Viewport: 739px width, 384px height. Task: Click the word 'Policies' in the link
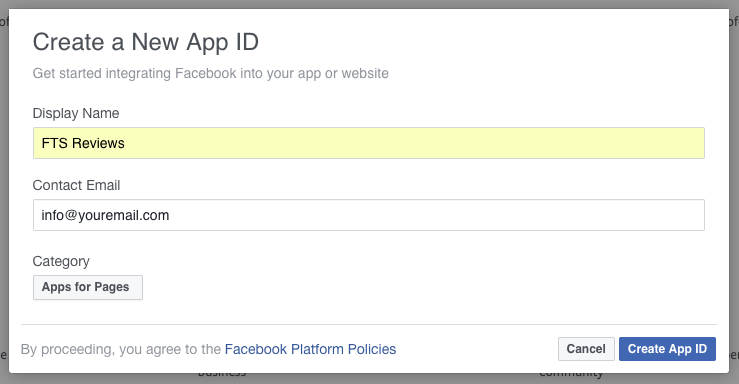(372, 349)
